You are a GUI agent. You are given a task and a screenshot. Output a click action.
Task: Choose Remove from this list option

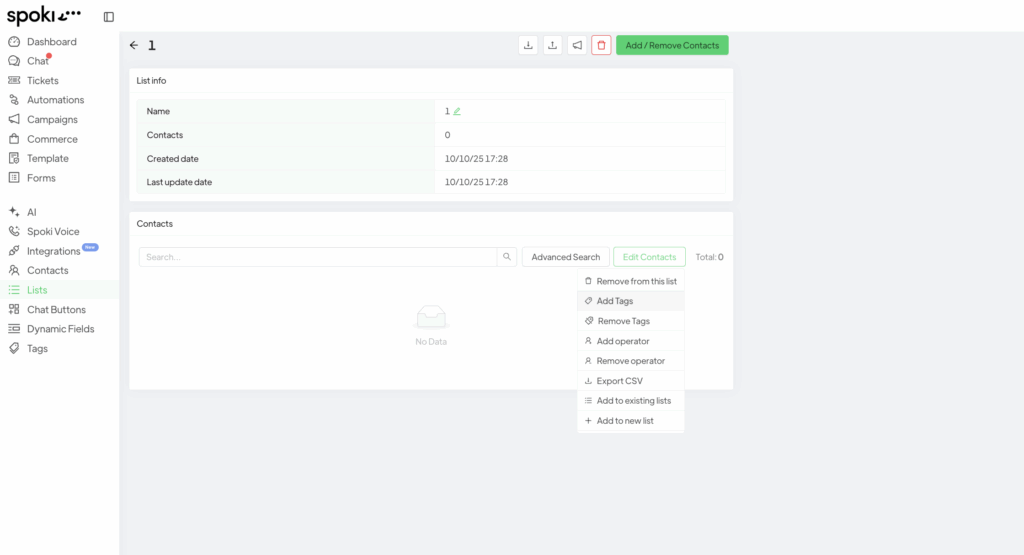[636, 281]
